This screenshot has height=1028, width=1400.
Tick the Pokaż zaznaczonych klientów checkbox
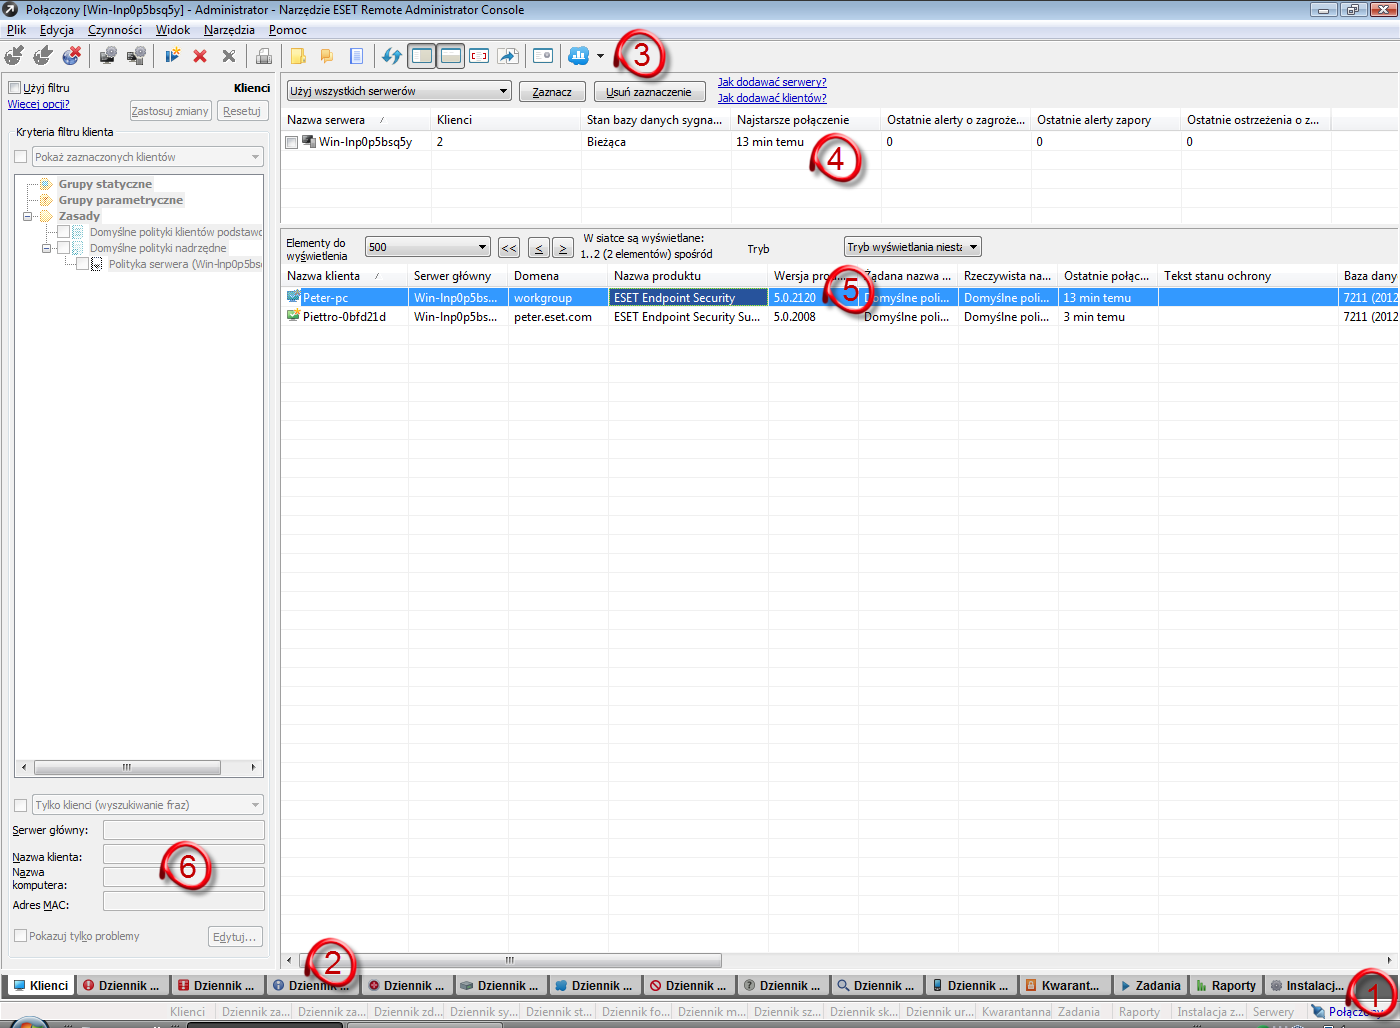(x=20, y=157)
